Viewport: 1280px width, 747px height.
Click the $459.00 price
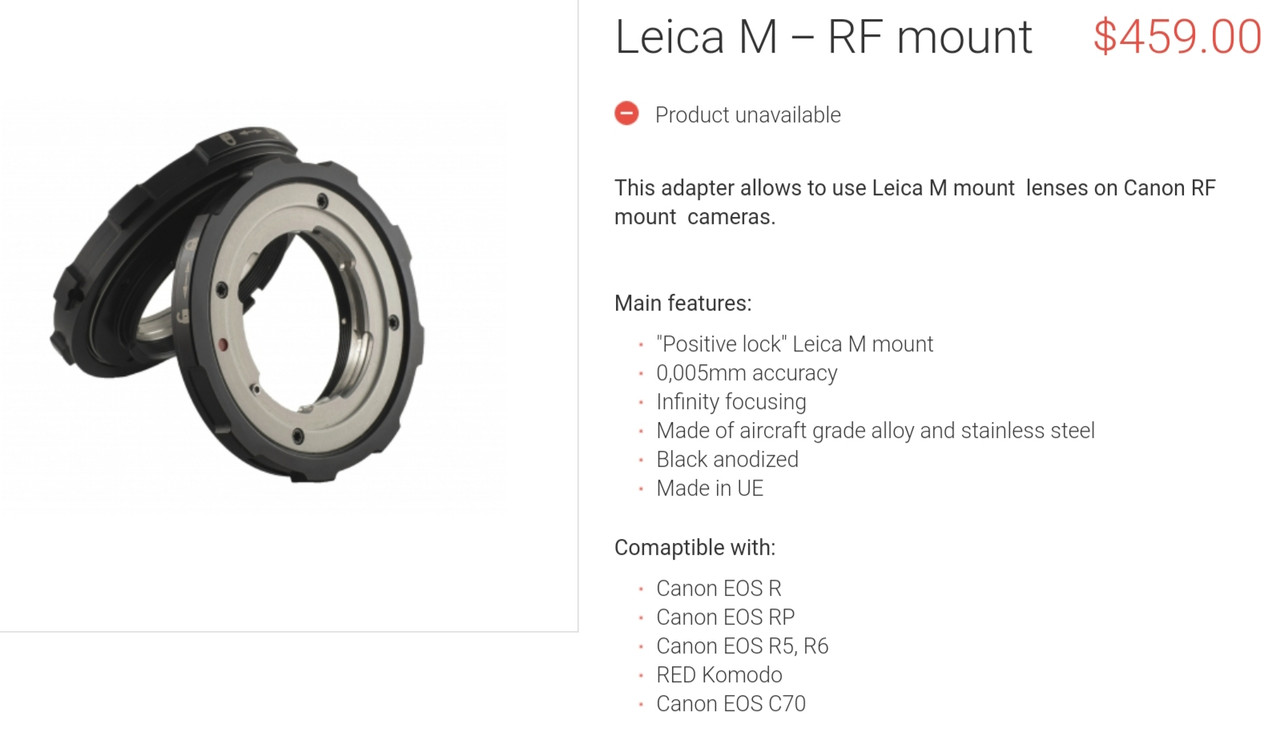pos(1177,37)
